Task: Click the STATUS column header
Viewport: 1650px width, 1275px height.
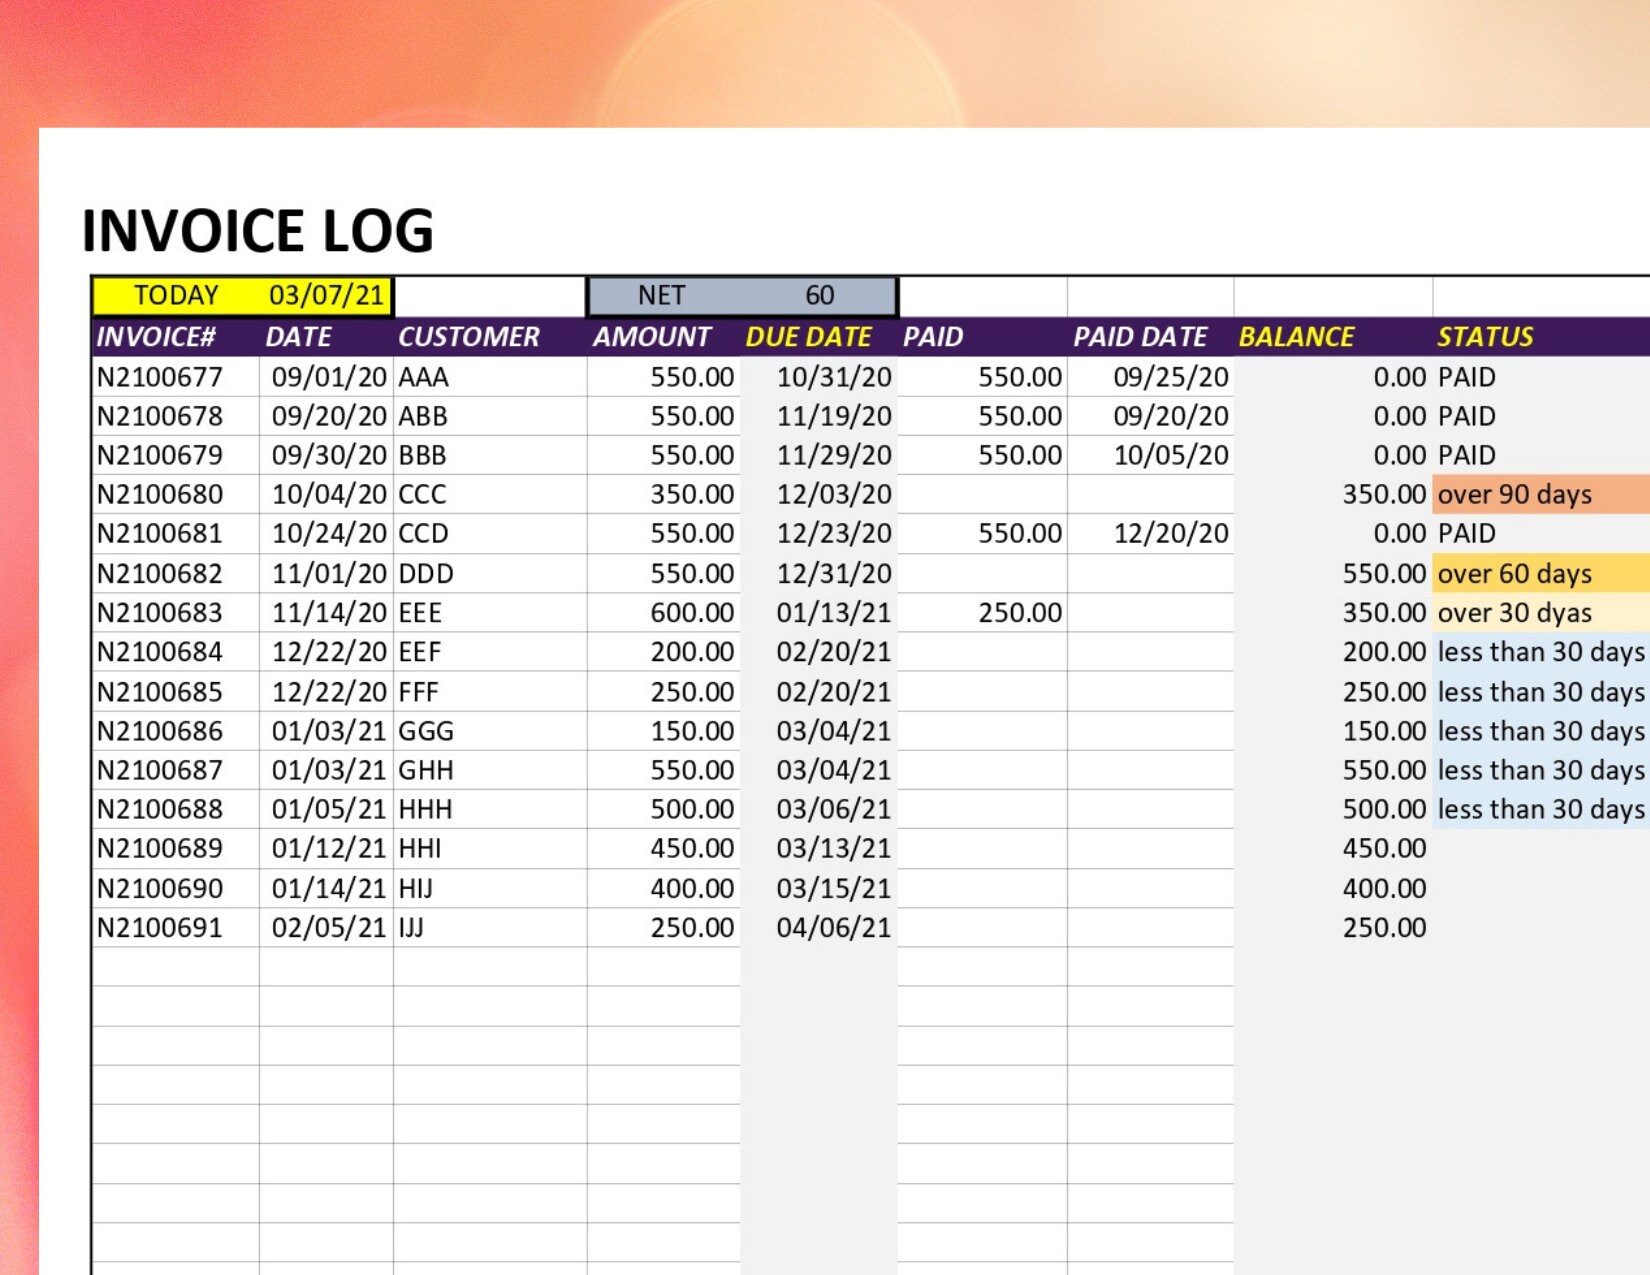Action: pos(1484,336)
